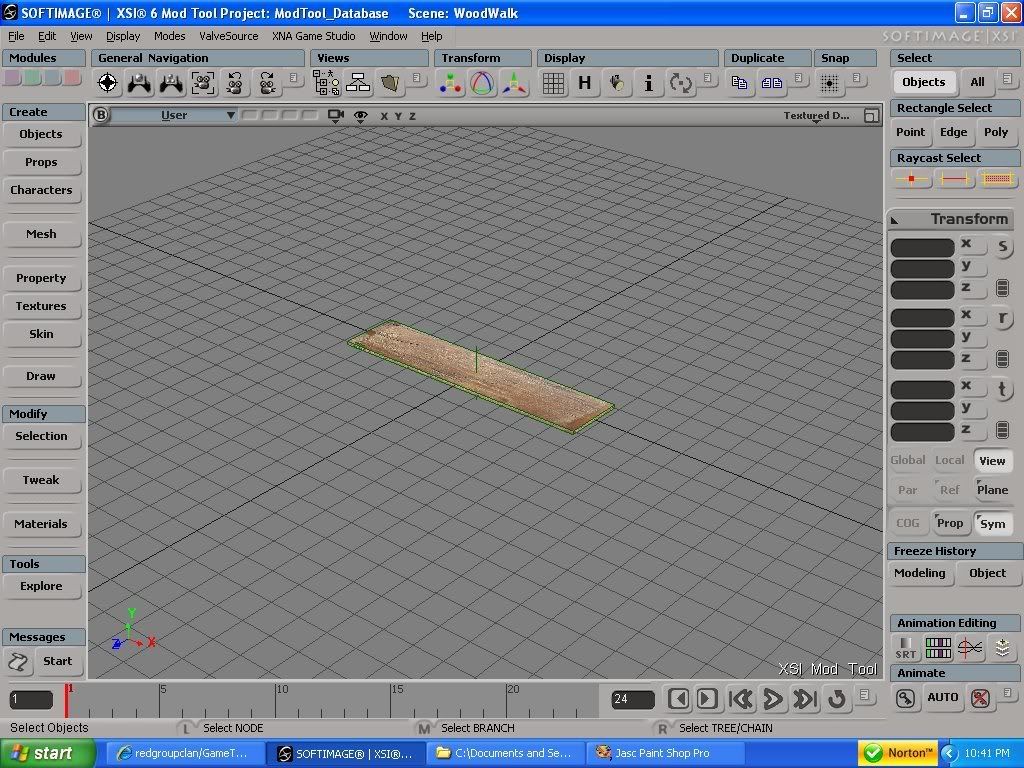Open the scene explorer tree icon
Image resolution: width=1024 pixels, height=768 pixels.
coord(326,83)
